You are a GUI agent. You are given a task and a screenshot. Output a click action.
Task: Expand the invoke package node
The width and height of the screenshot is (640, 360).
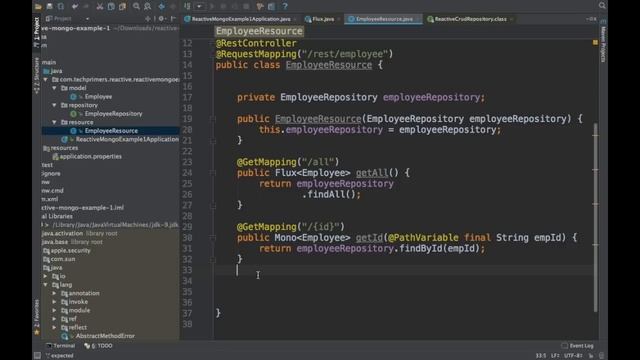pyautogui.click(x=54, y=302)
